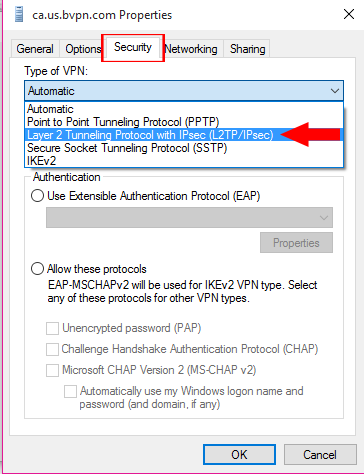
Task: Open the Options tab
Action: [x=83, y=49]
